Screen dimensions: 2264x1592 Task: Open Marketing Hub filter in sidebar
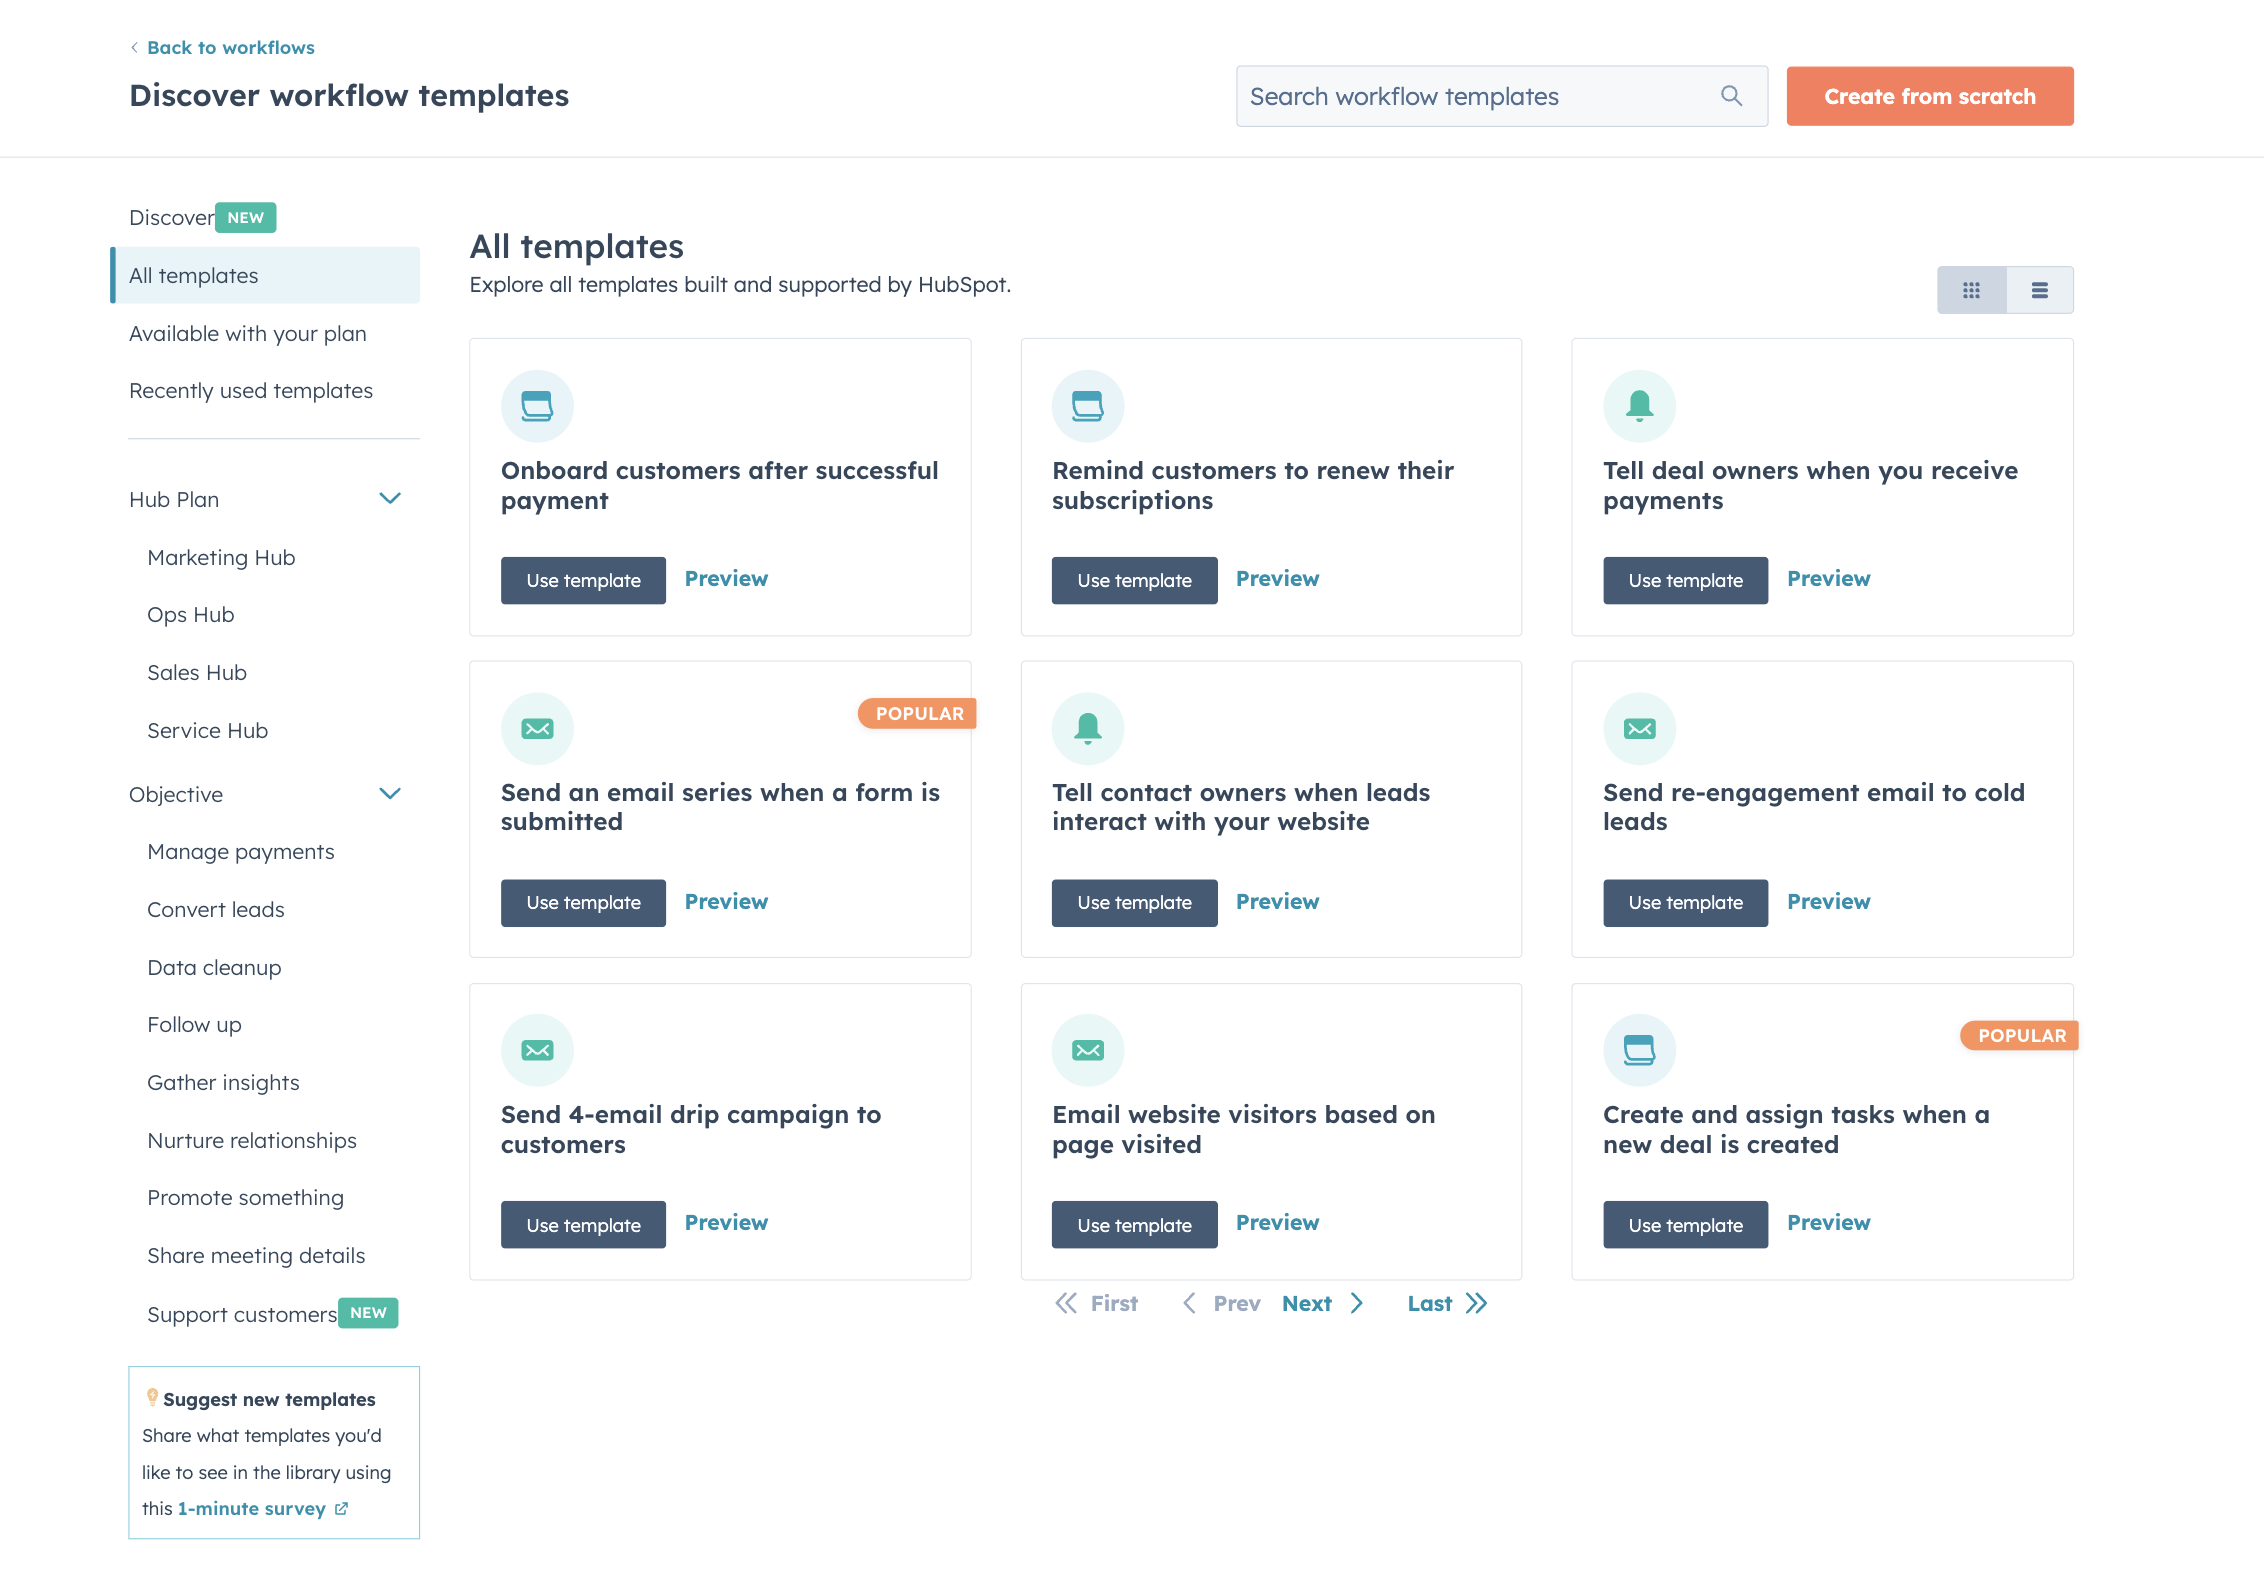pos(221,557)
